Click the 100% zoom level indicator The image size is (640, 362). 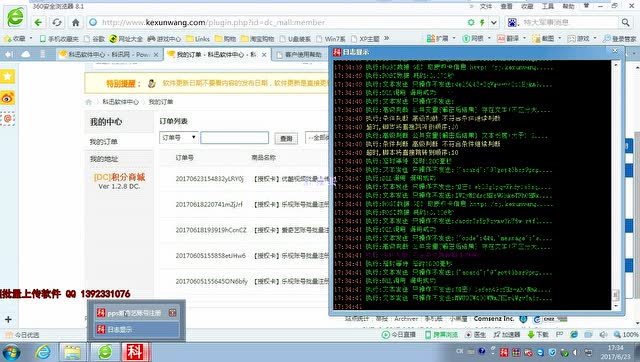[626, 335]
